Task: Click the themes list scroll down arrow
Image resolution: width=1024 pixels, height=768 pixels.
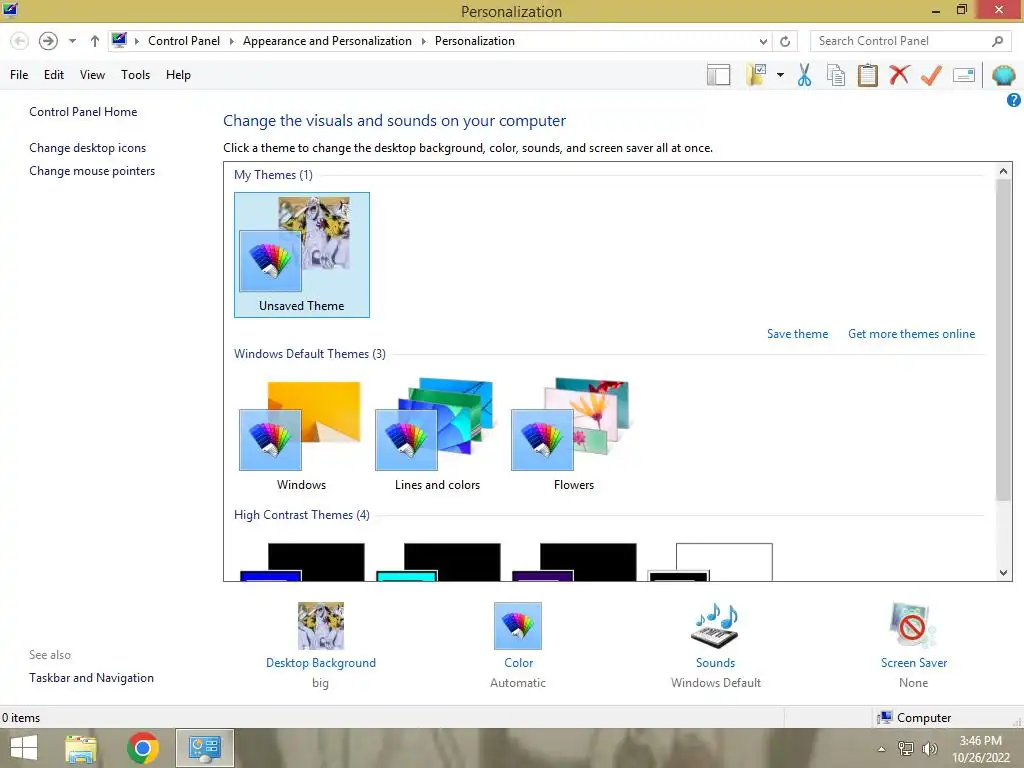Action: click(1003, 573)
